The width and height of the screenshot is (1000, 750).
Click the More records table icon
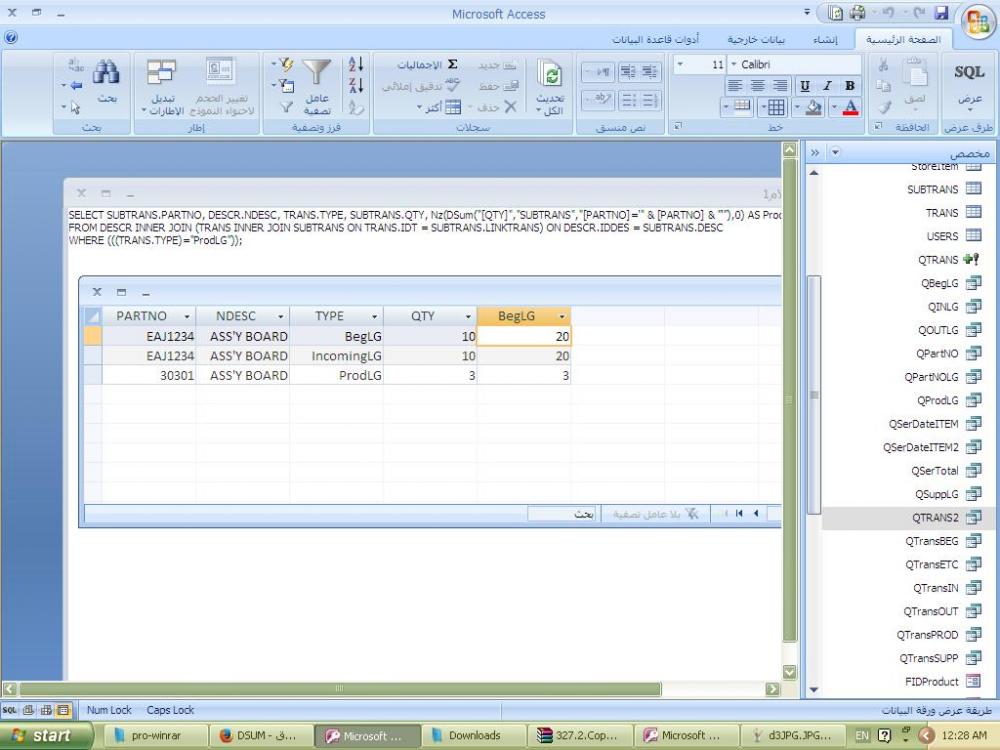(x=452, y=107)
